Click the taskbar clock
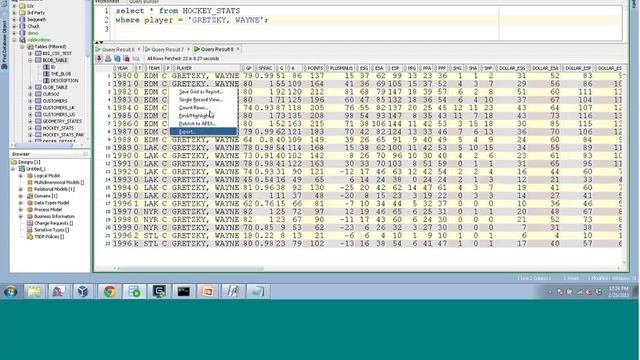The height and width of the screenshot is (360, 640). (618, 291)
